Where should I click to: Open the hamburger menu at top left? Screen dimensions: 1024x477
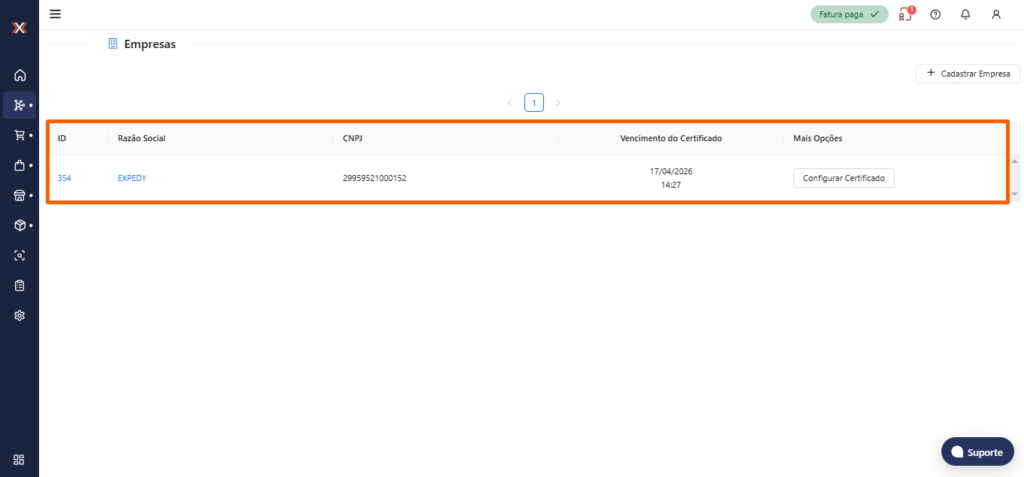pos(55,14)
